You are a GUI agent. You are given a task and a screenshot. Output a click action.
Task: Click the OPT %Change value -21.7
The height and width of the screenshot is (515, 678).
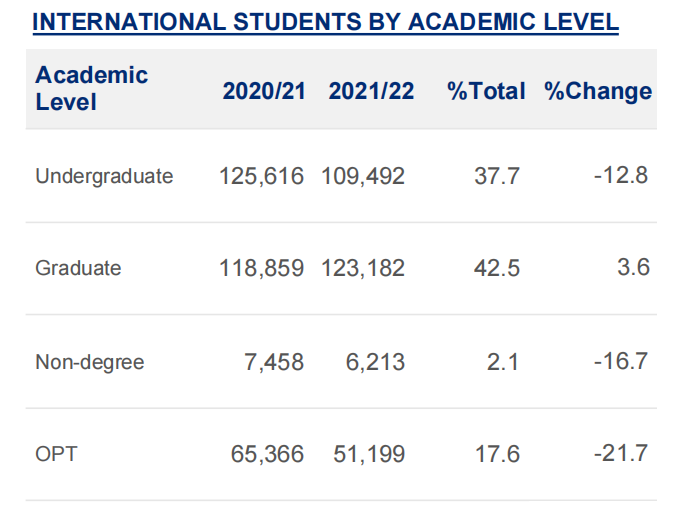pyautogui.click(x=620, y=453)
